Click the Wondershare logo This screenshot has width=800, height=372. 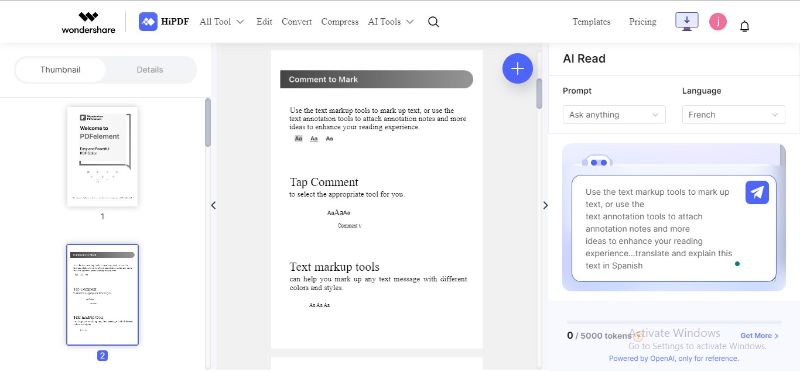(x=88, y=22)
